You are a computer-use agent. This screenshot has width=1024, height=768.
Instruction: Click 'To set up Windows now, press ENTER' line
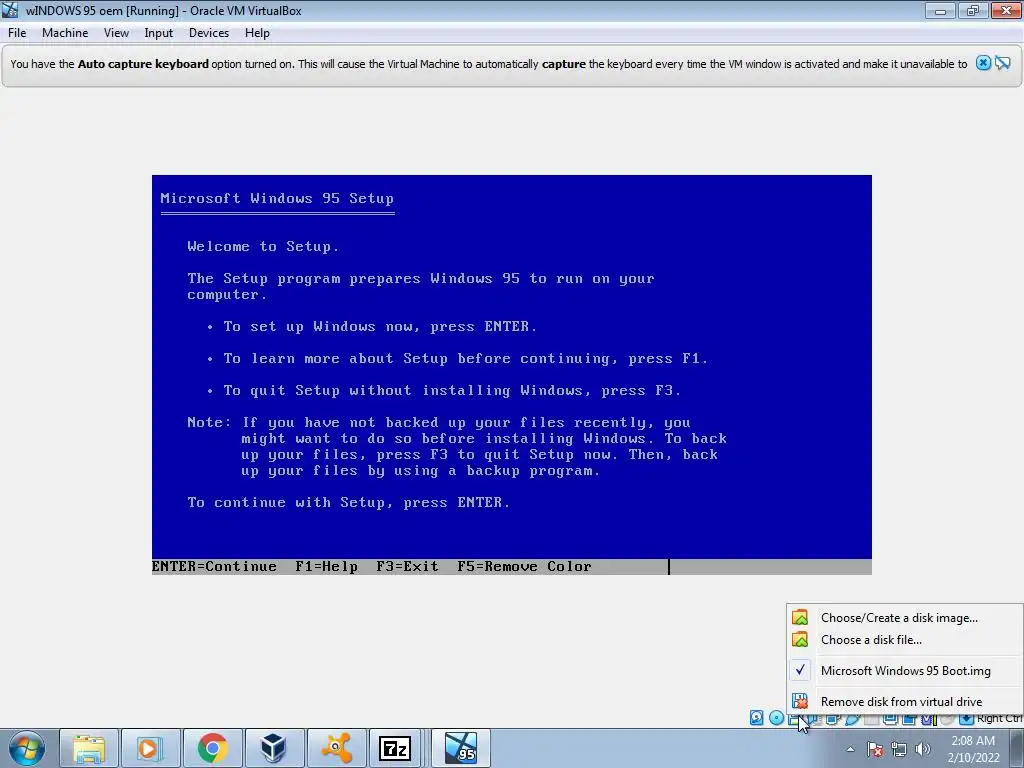pyautogui.click(x=380, y=327)
